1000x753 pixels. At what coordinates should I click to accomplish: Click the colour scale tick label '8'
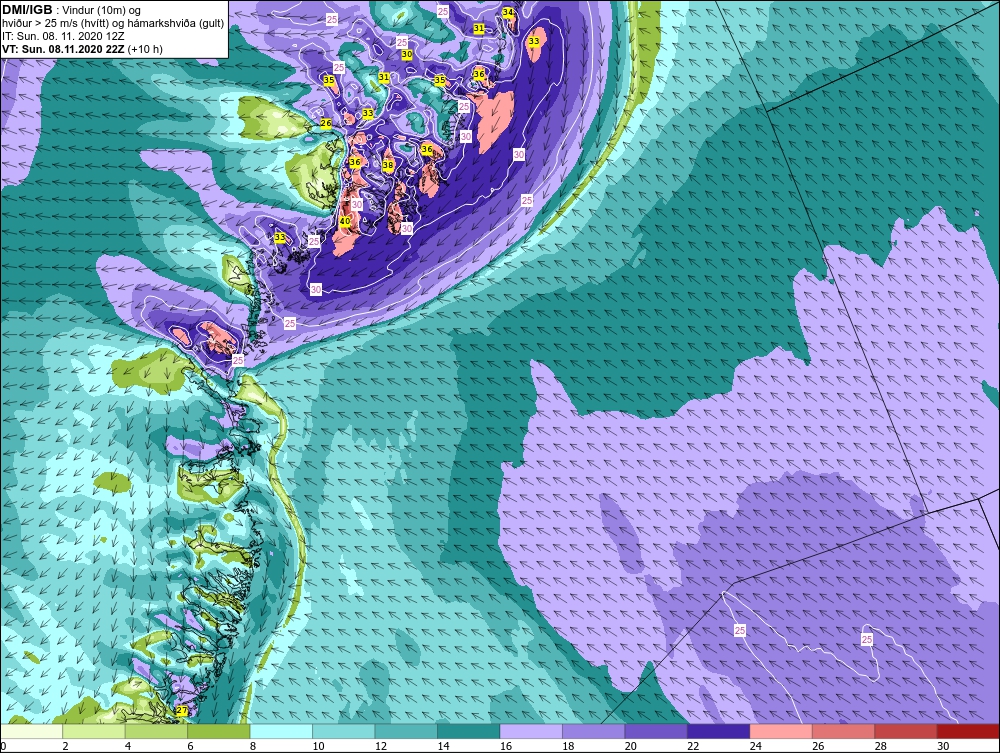(253, 746)
